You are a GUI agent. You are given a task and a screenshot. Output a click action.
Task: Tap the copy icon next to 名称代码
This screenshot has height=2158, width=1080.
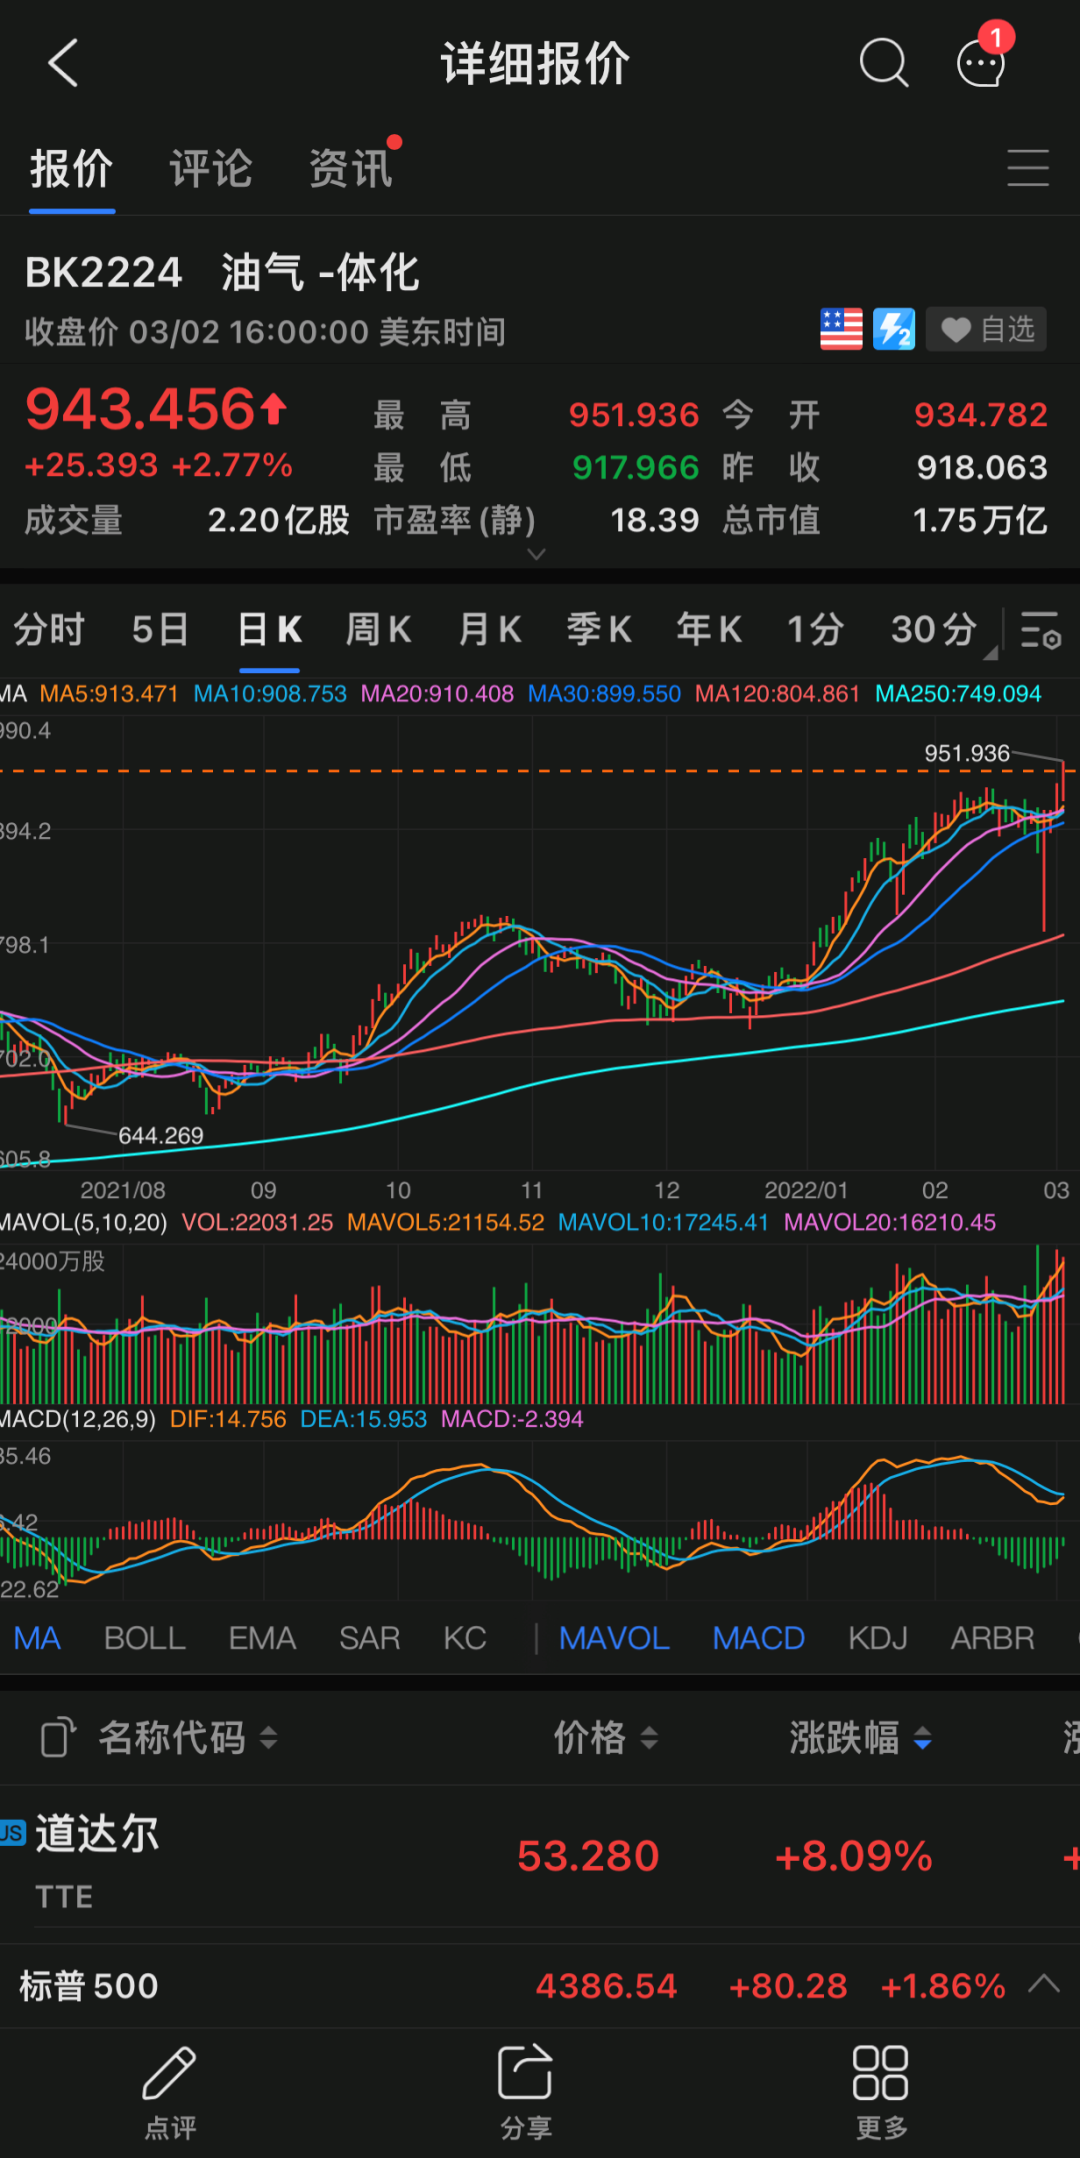point(58,1737)
